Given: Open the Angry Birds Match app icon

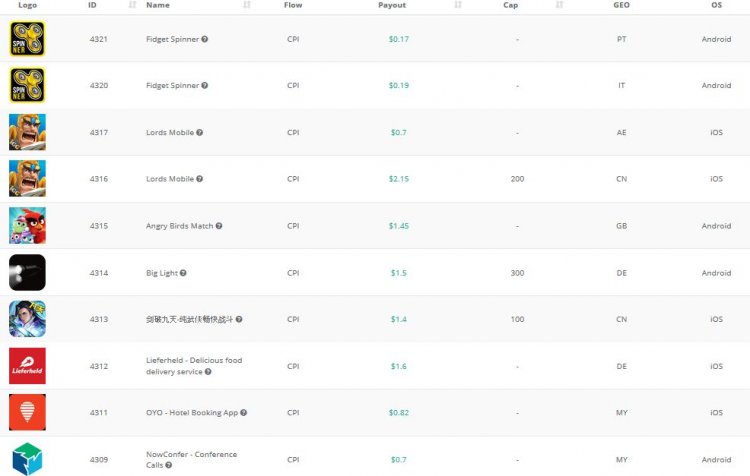Looking at the screenshot, I should pos(27,226).
